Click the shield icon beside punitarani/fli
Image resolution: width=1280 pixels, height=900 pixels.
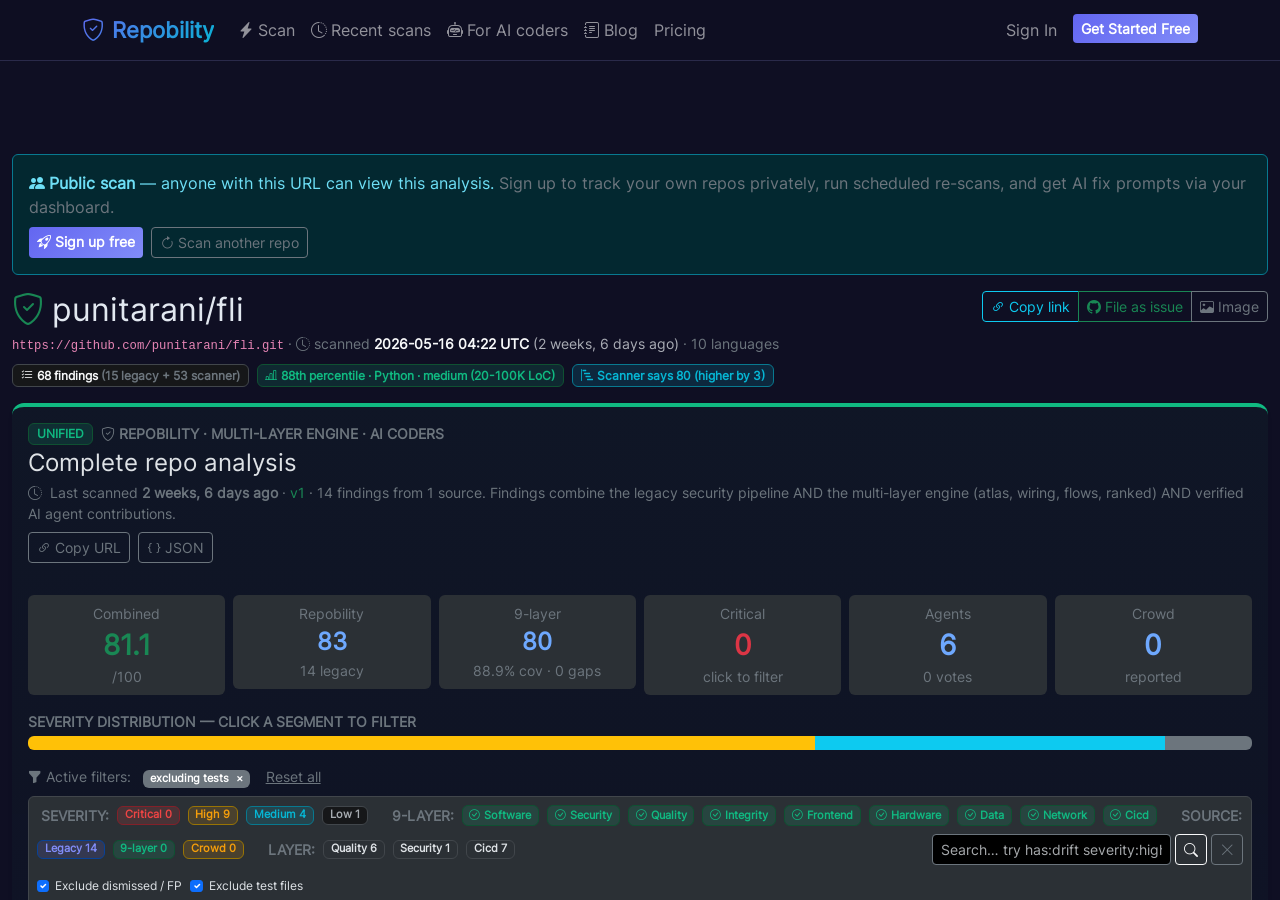tap(28, 309)
